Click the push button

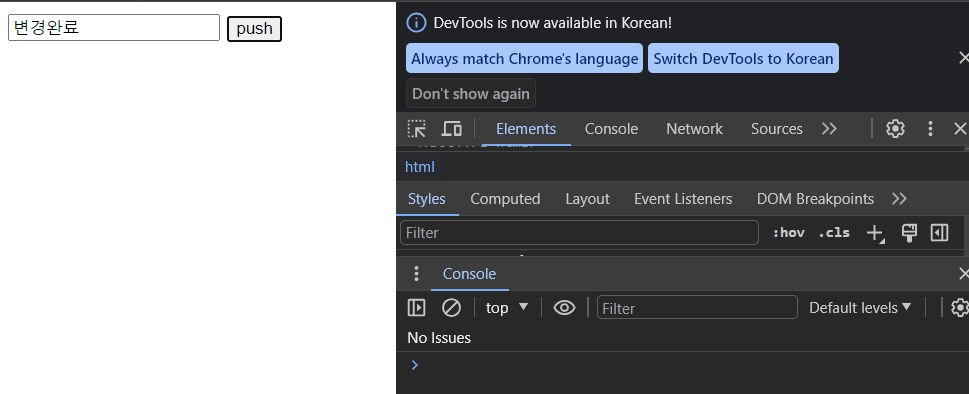point(255,28)
